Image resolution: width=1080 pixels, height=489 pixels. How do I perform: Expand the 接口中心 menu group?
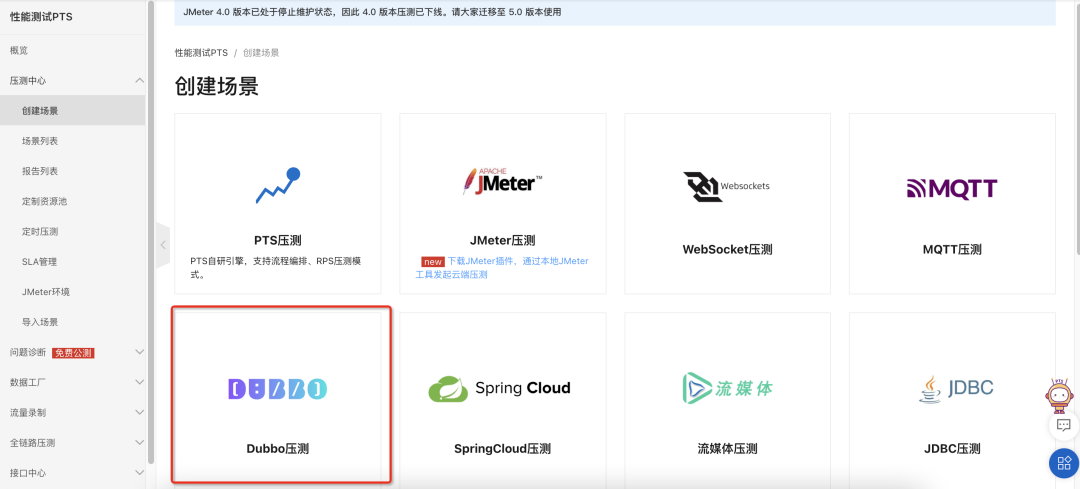(139, 473)
